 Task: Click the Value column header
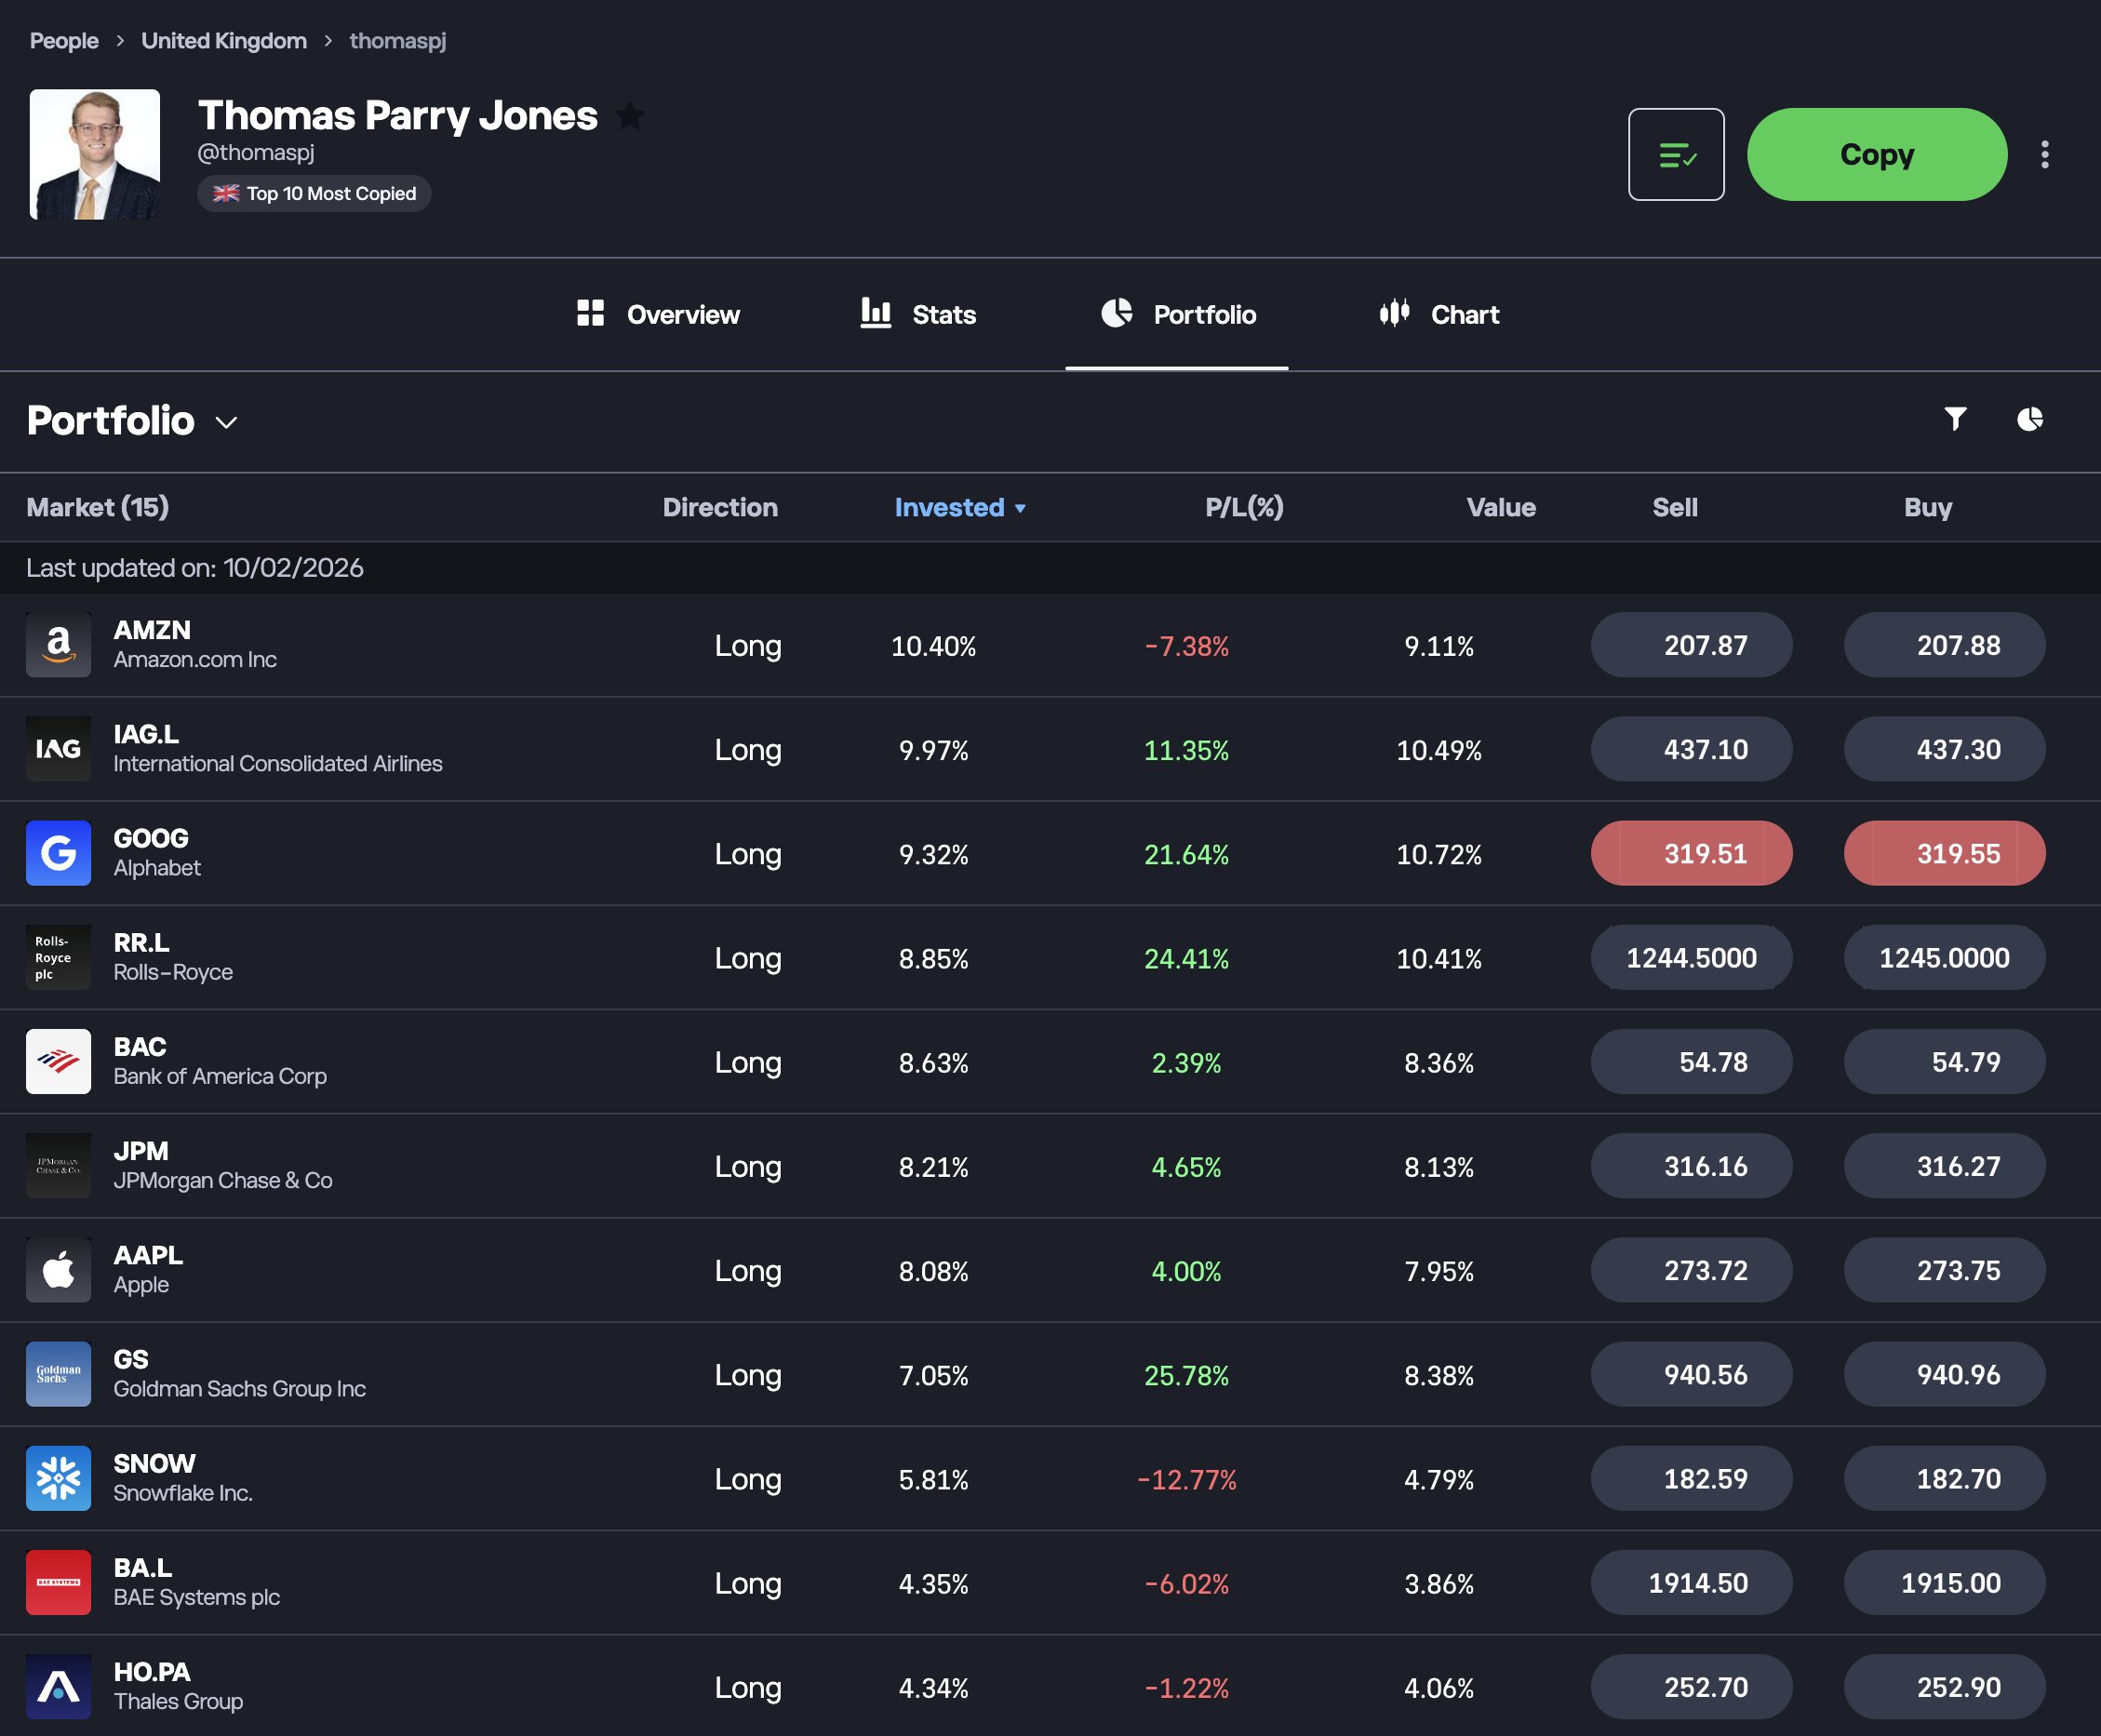(x=1501, y=507)
